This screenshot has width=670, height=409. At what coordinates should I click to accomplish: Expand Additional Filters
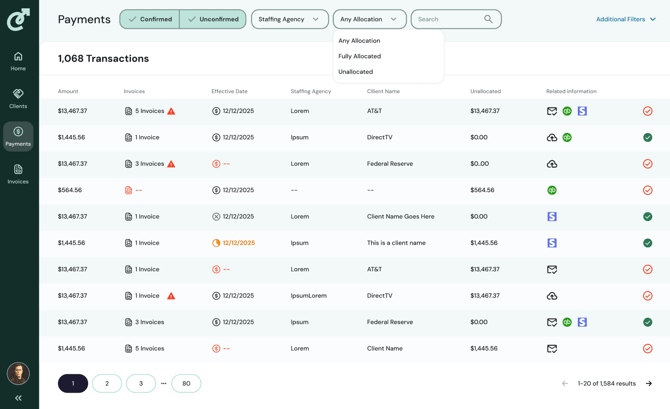point(626,19)
